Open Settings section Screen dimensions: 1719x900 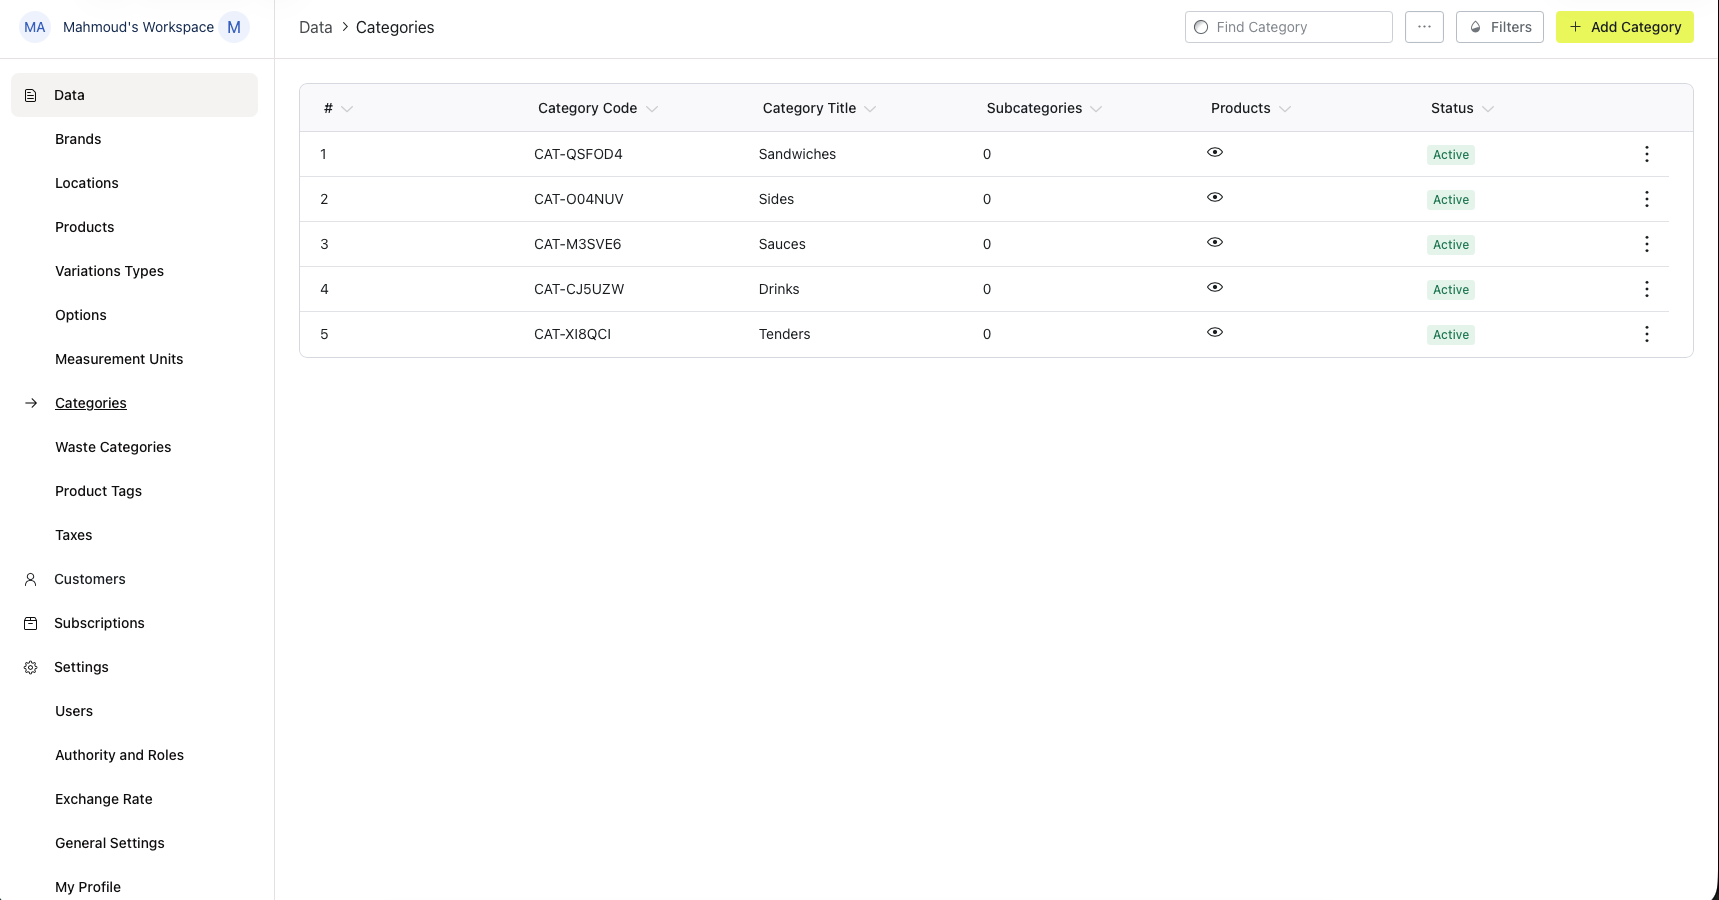point(81,667)
